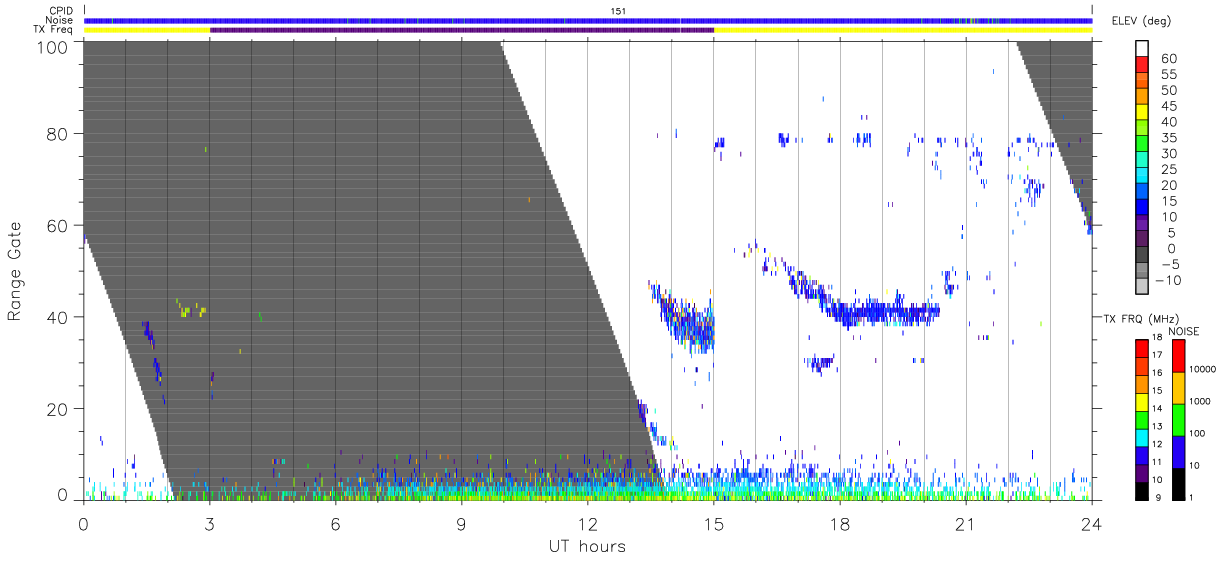Pick the blue segment of the NOISE bar

click(x=1178, y=451)
